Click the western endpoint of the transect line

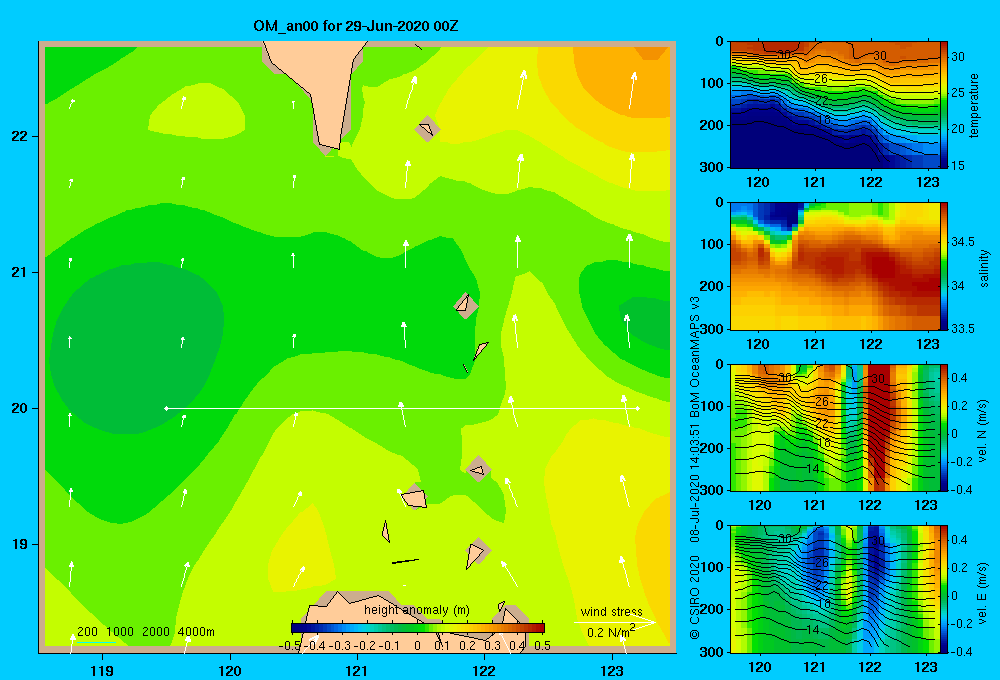[166, 408]
